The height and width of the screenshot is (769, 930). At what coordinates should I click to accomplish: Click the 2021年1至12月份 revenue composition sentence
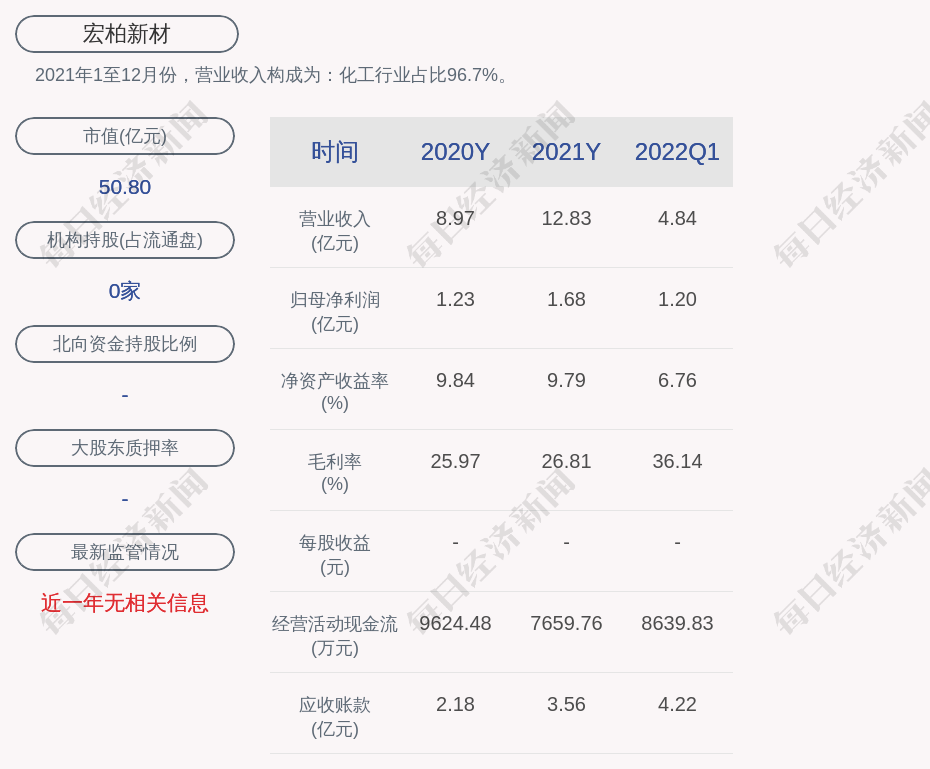272,75
